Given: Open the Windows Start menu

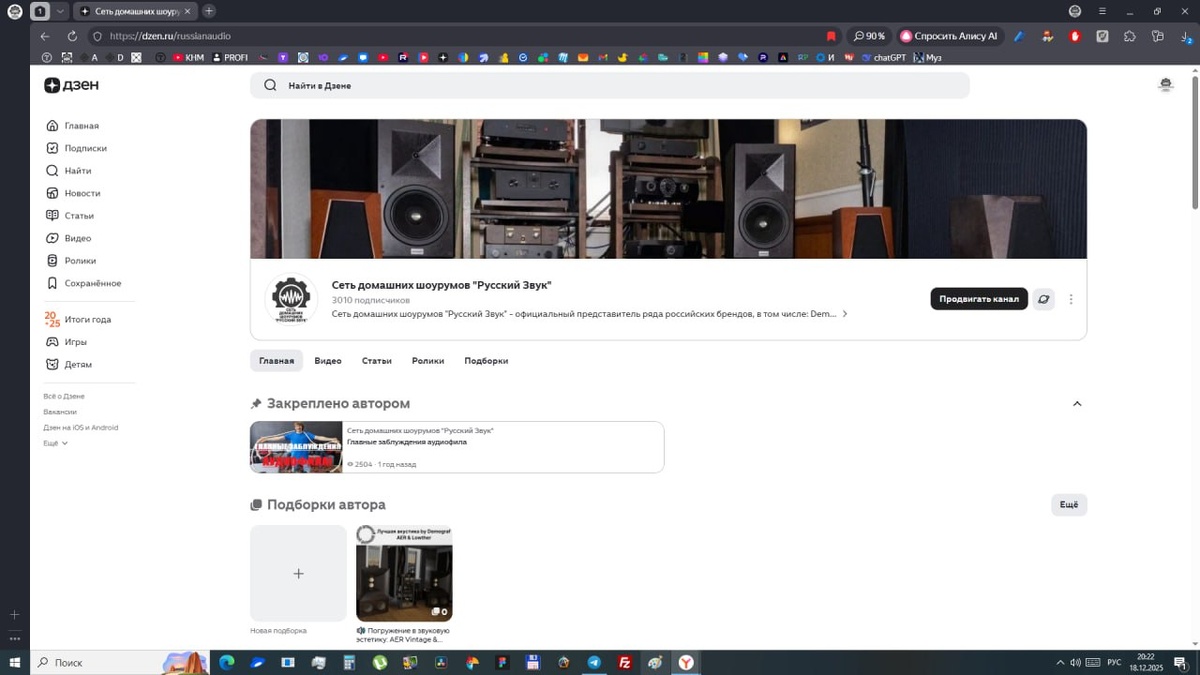Looking at the screenshot, I should [15, 662].
